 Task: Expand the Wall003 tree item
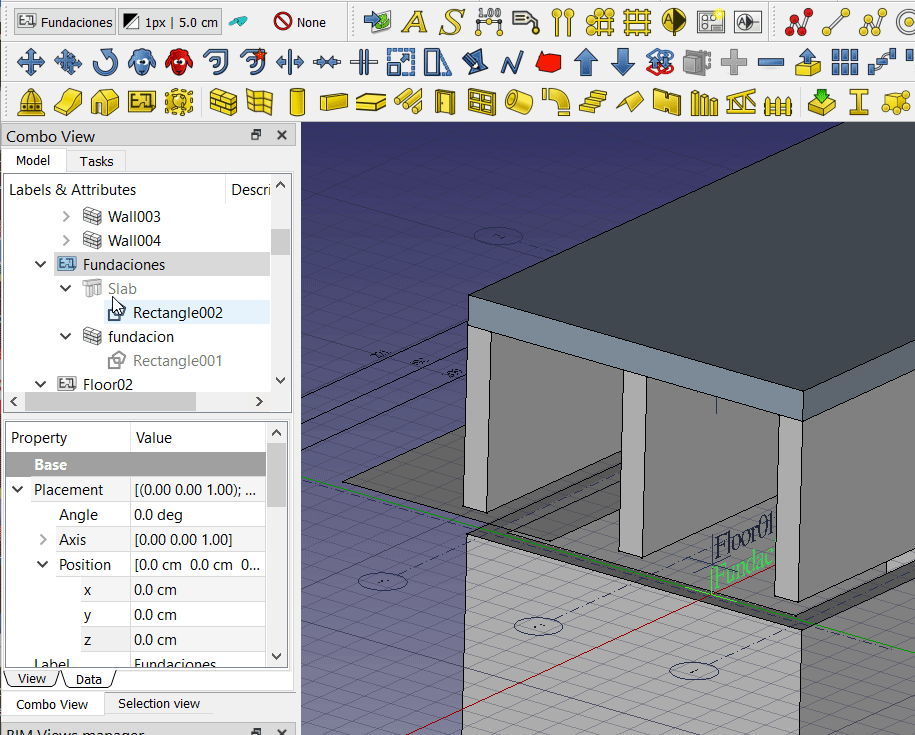coord(66,216)
